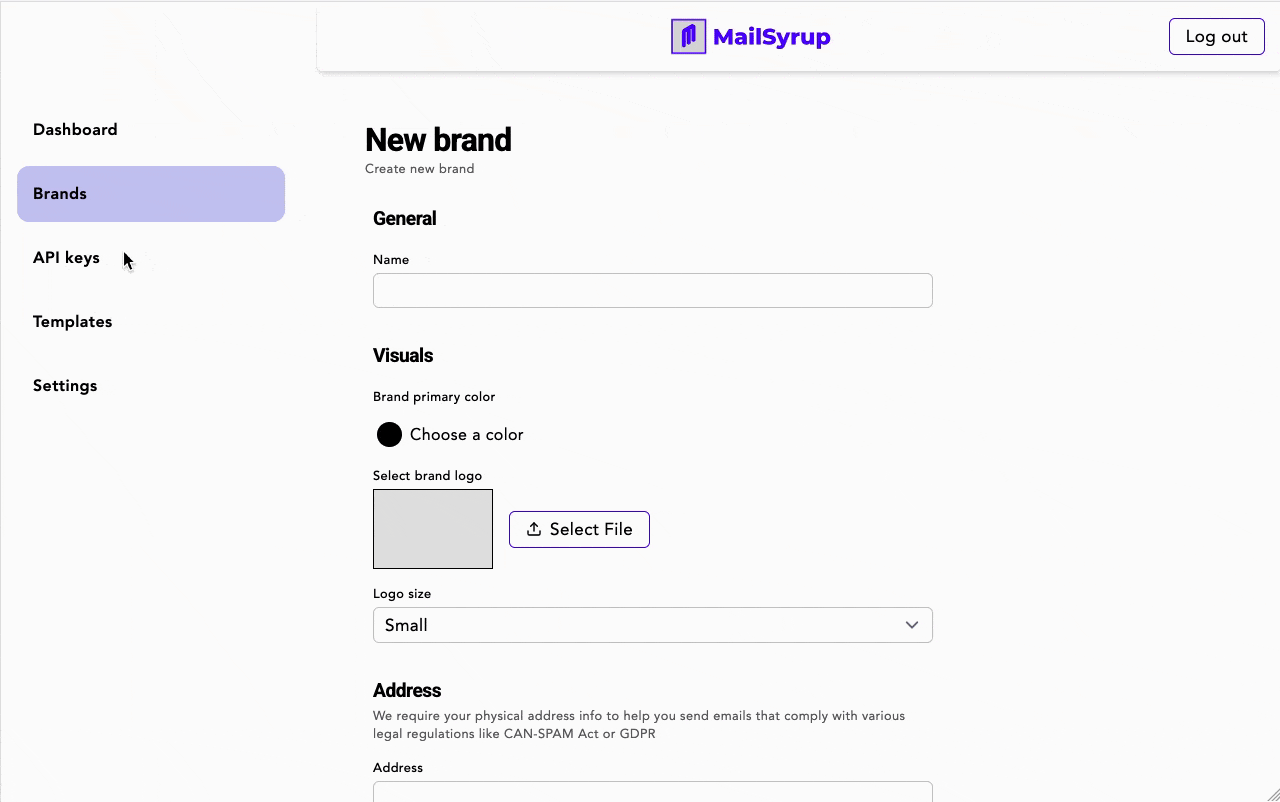Click the Select File button
Viewport: 1280px width, 802px height.
click(579, 529)
